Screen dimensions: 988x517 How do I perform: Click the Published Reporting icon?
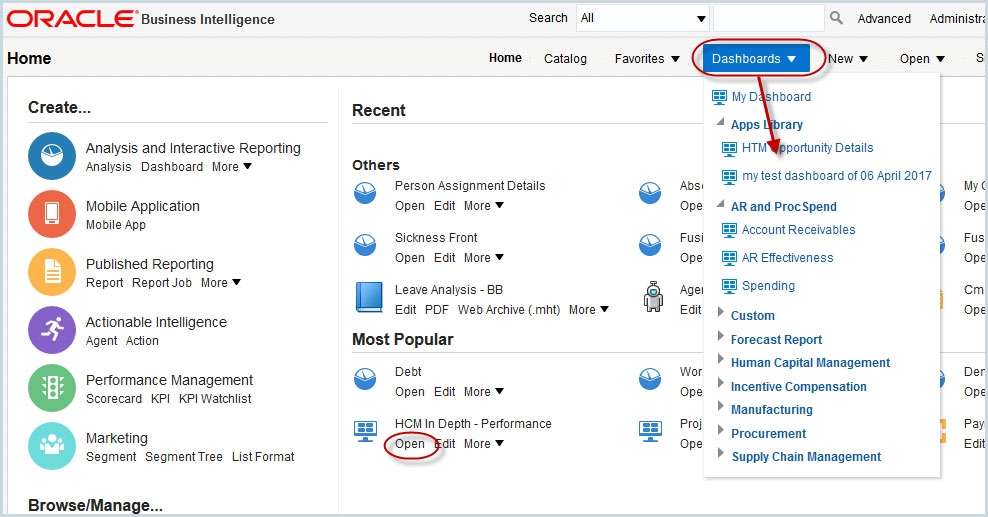pyautogui.click(x=52, y=272)
